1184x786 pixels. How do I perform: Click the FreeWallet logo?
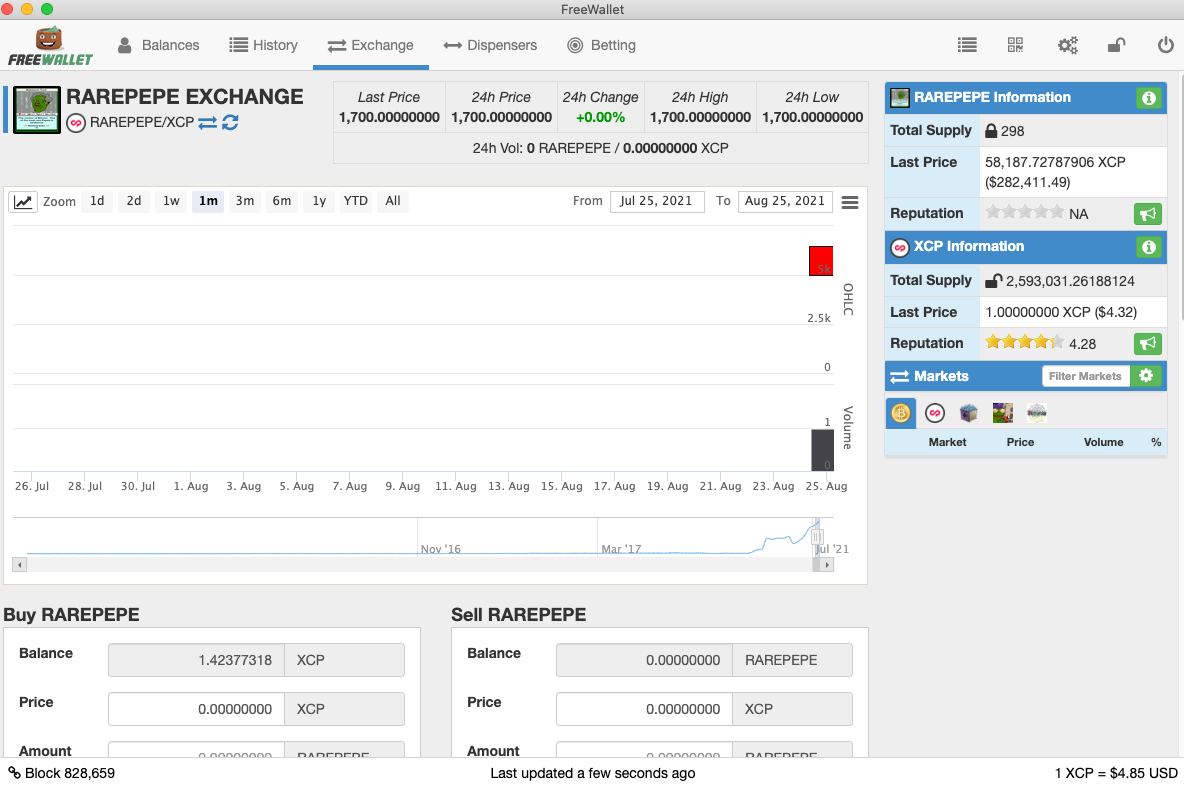[50, 46]
